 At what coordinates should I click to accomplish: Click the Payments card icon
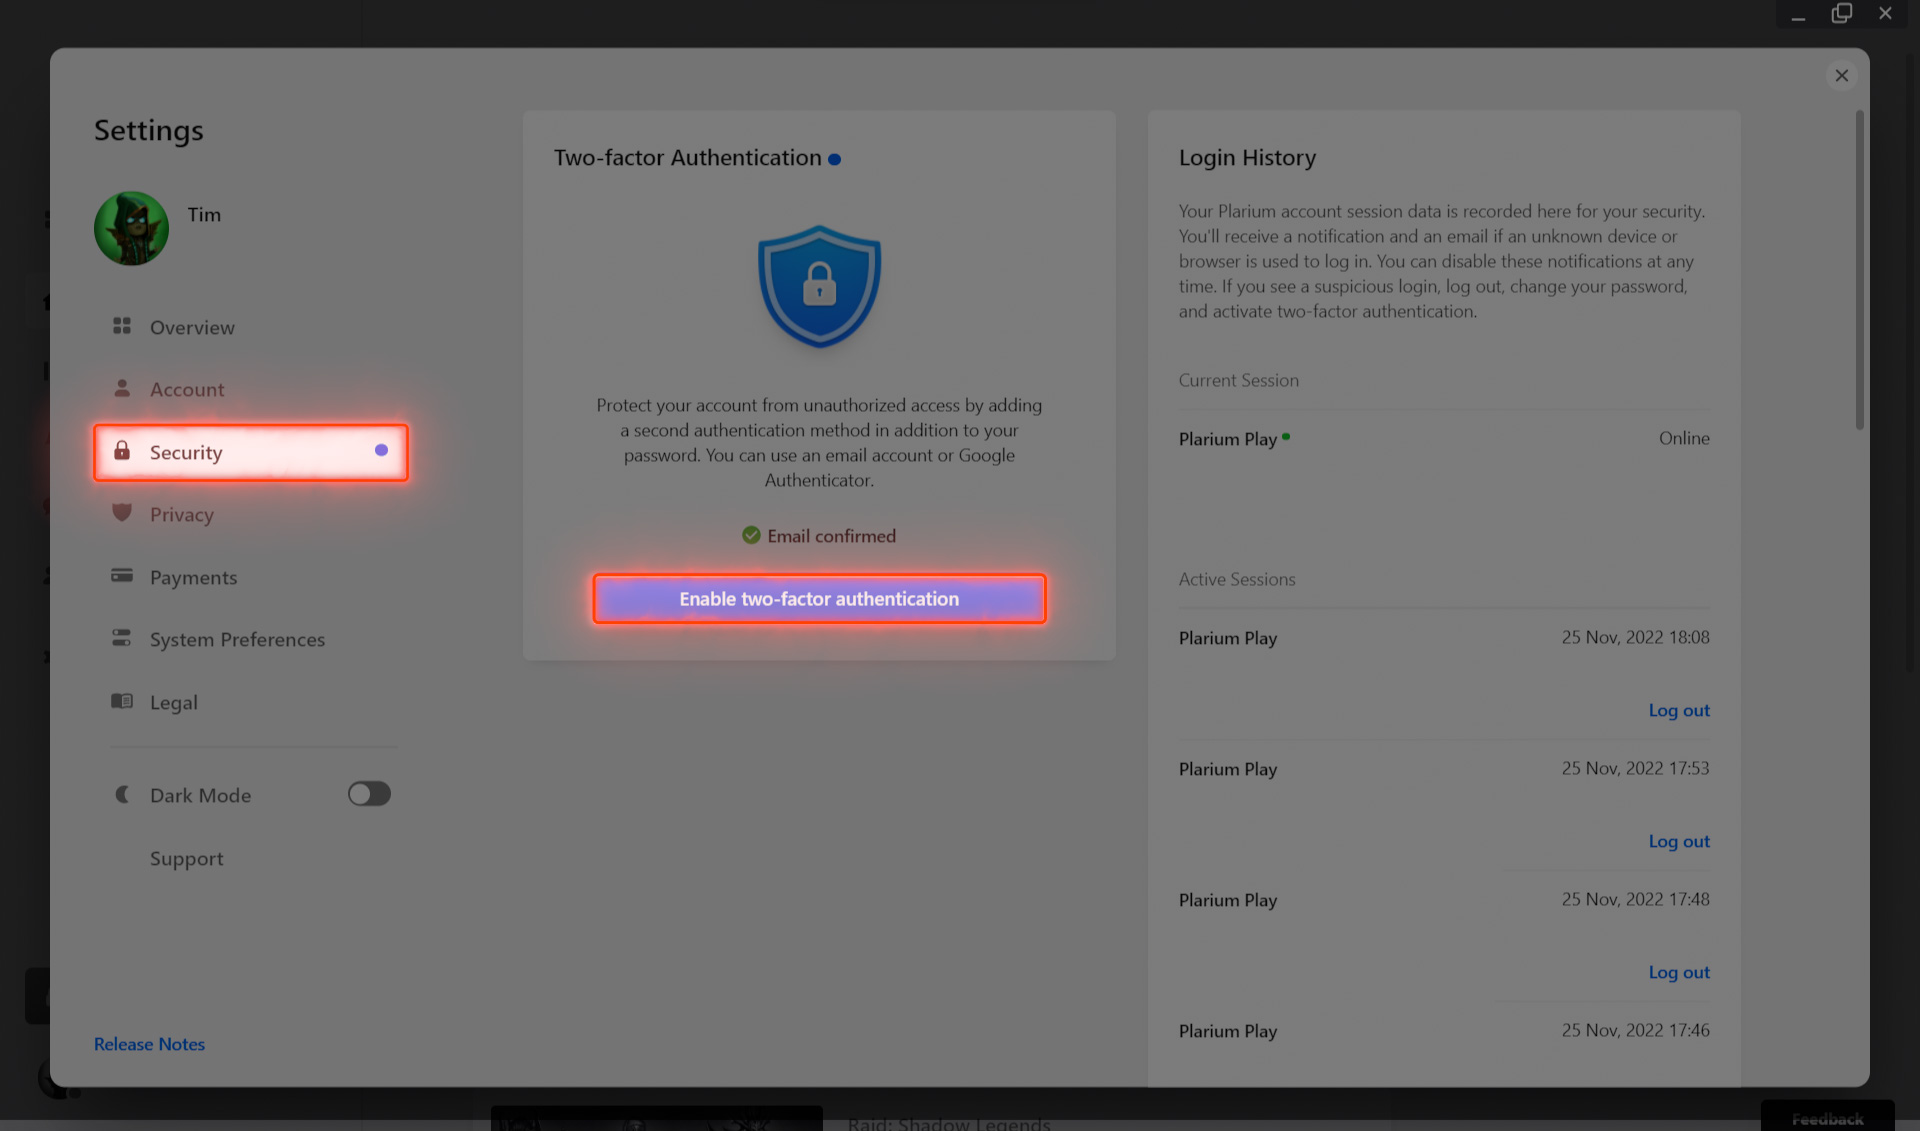[122, 575]
